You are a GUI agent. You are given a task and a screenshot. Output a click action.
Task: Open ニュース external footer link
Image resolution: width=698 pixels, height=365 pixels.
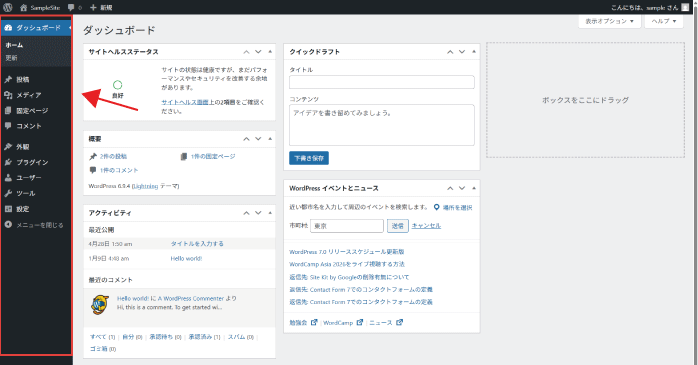[386, 323]
